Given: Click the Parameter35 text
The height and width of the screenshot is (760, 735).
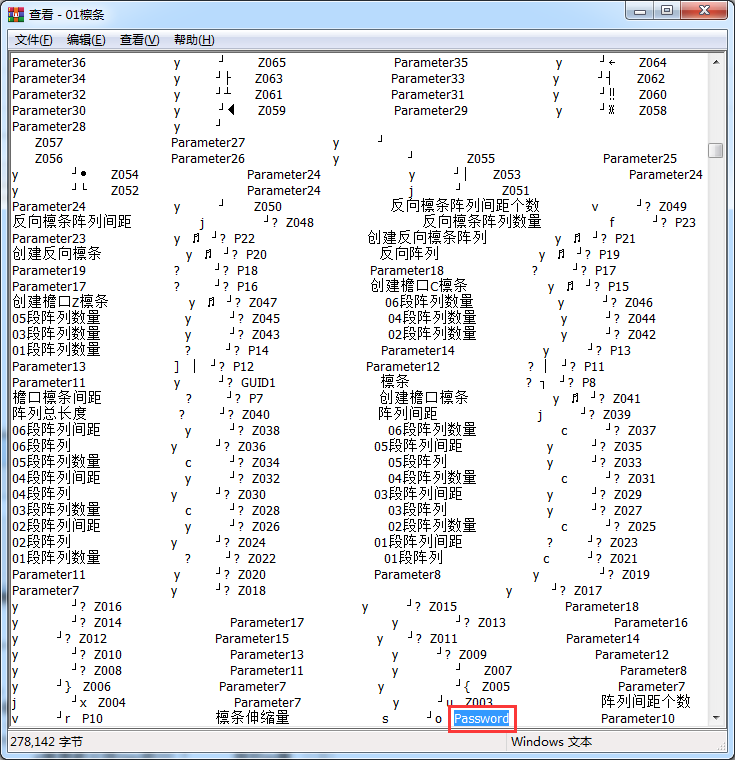Looking at the screenshot, I should tap(431, 63).
